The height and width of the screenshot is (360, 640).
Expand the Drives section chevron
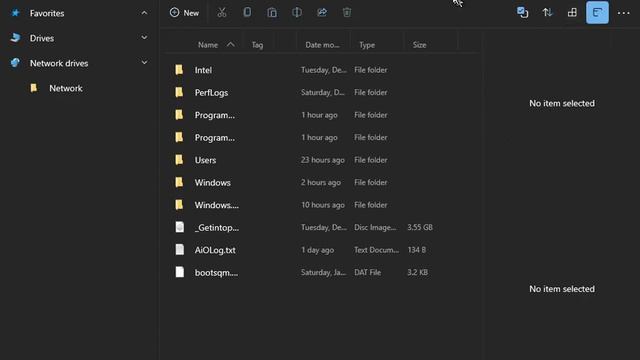pyautogui.click(x=144, y=38)
